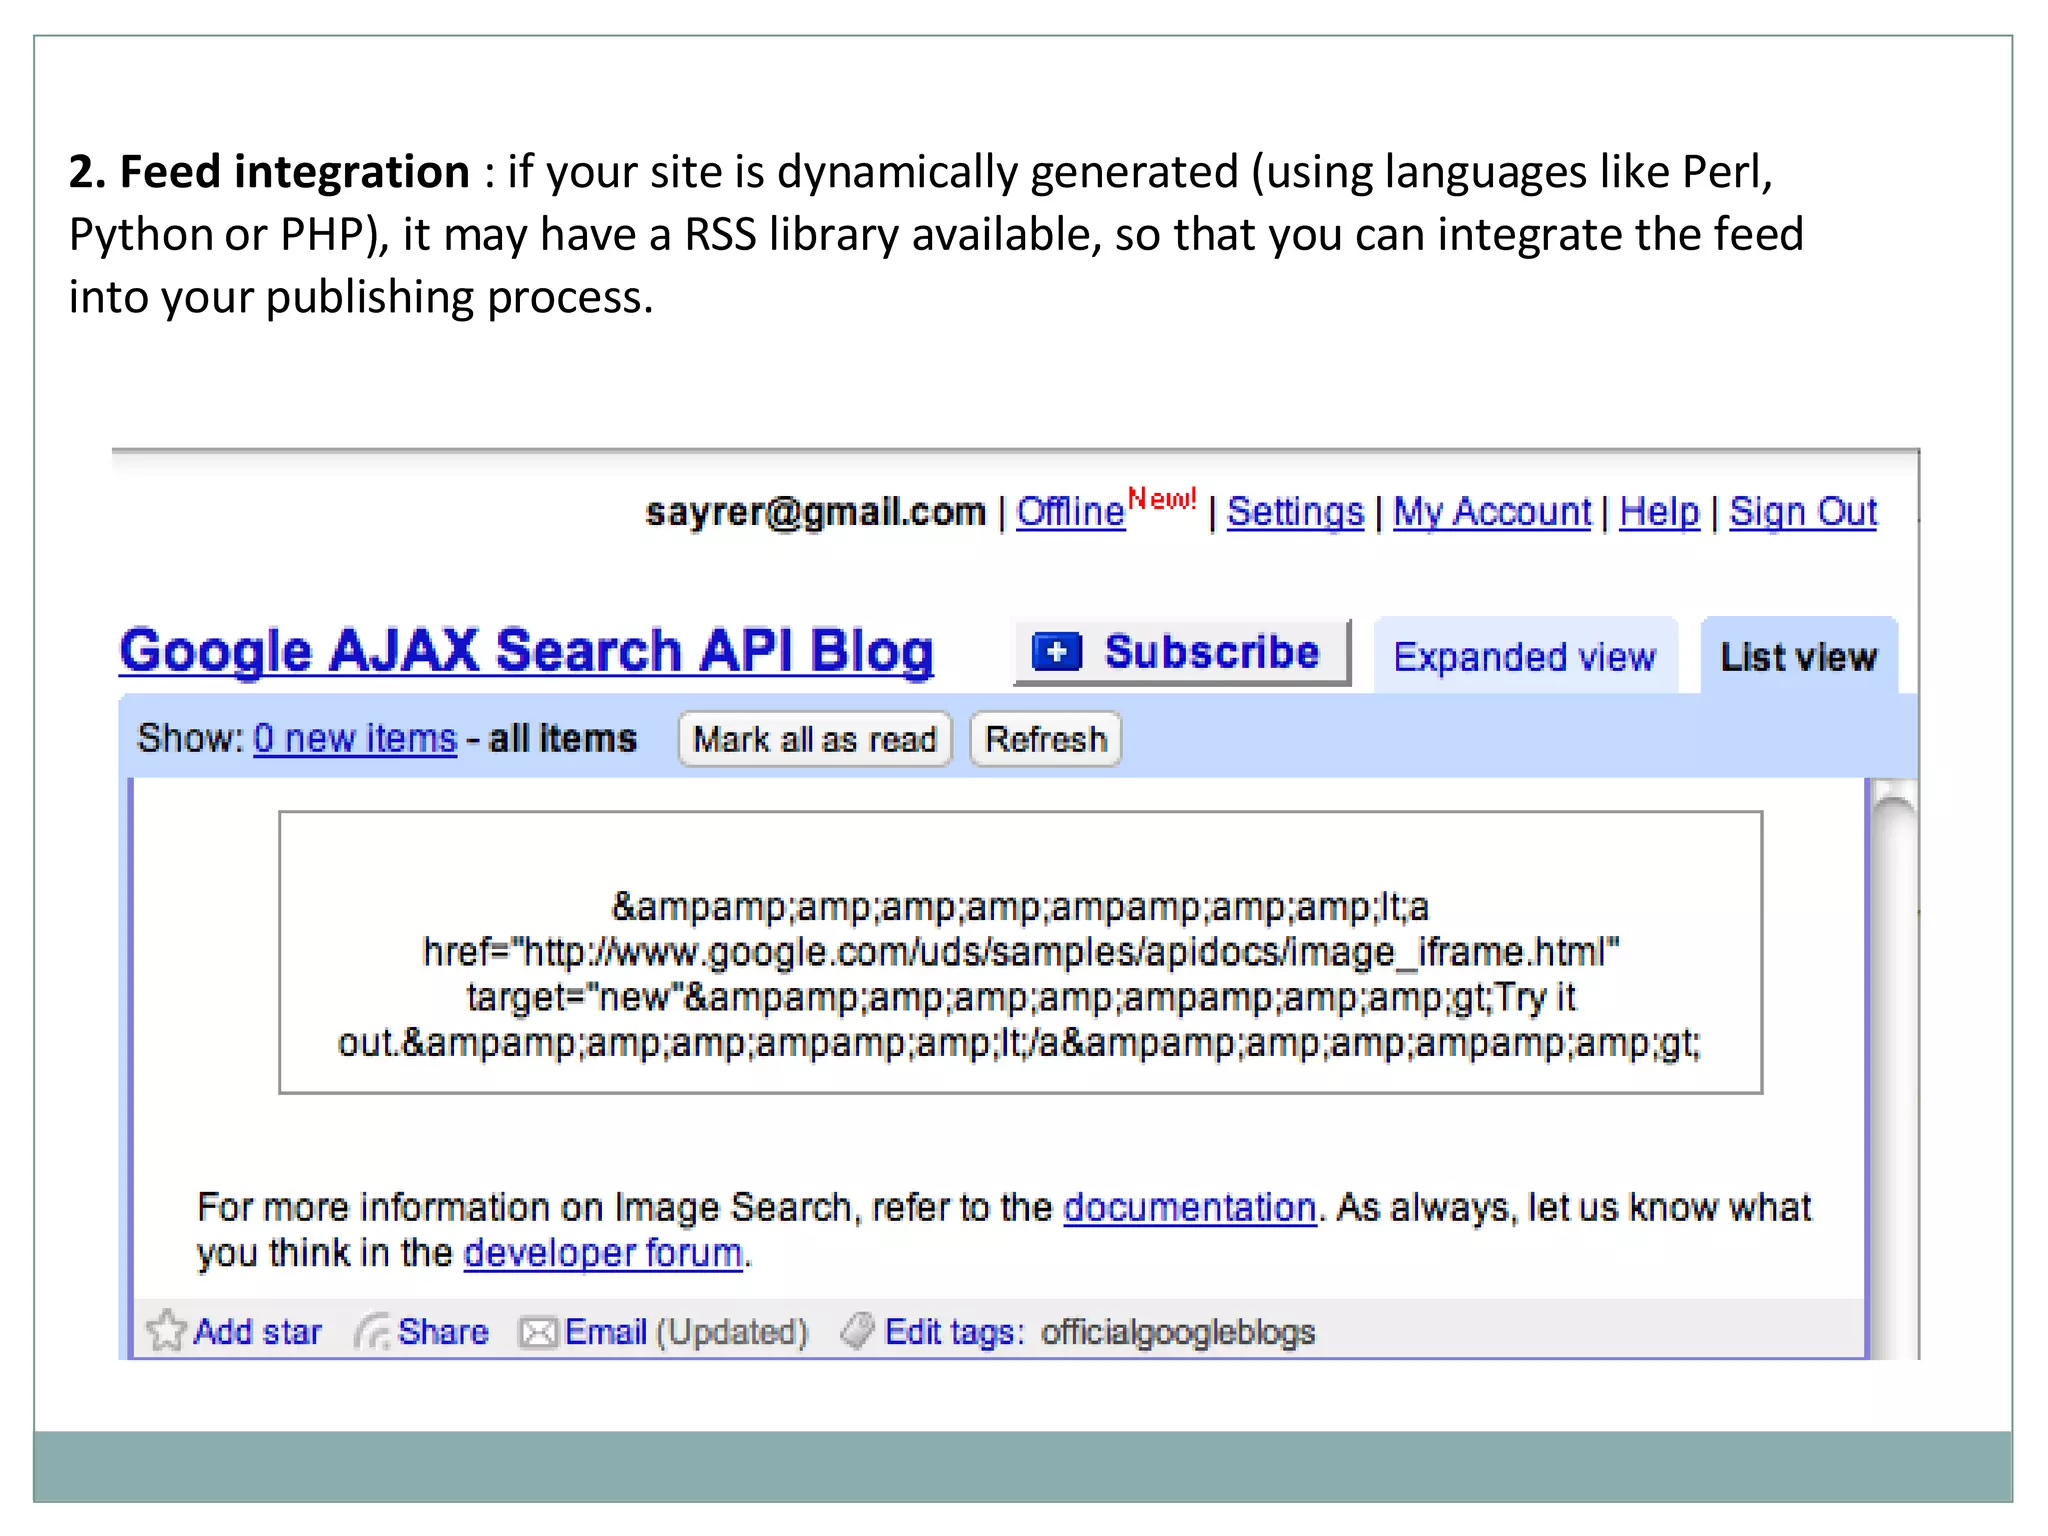Click the sayrer@gmail.com account text
2048x1536 pixels.
pos(815,512)
